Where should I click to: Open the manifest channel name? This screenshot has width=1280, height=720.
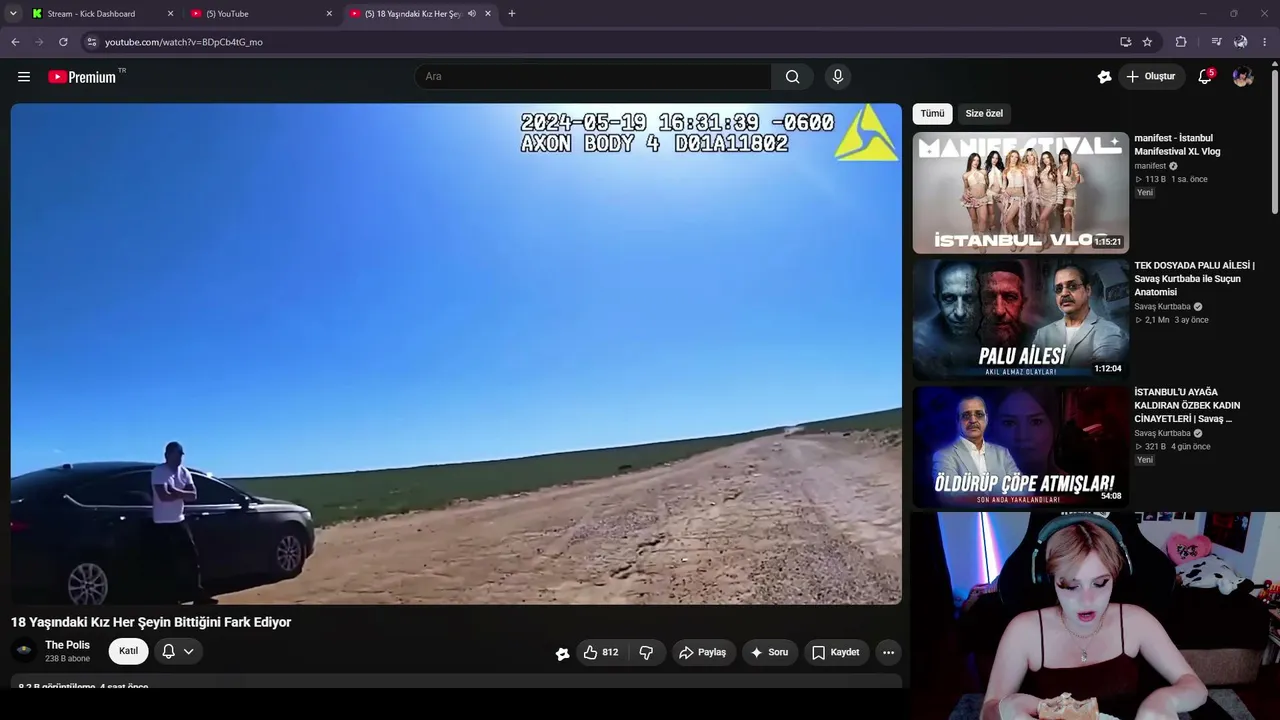[1150, 166]
